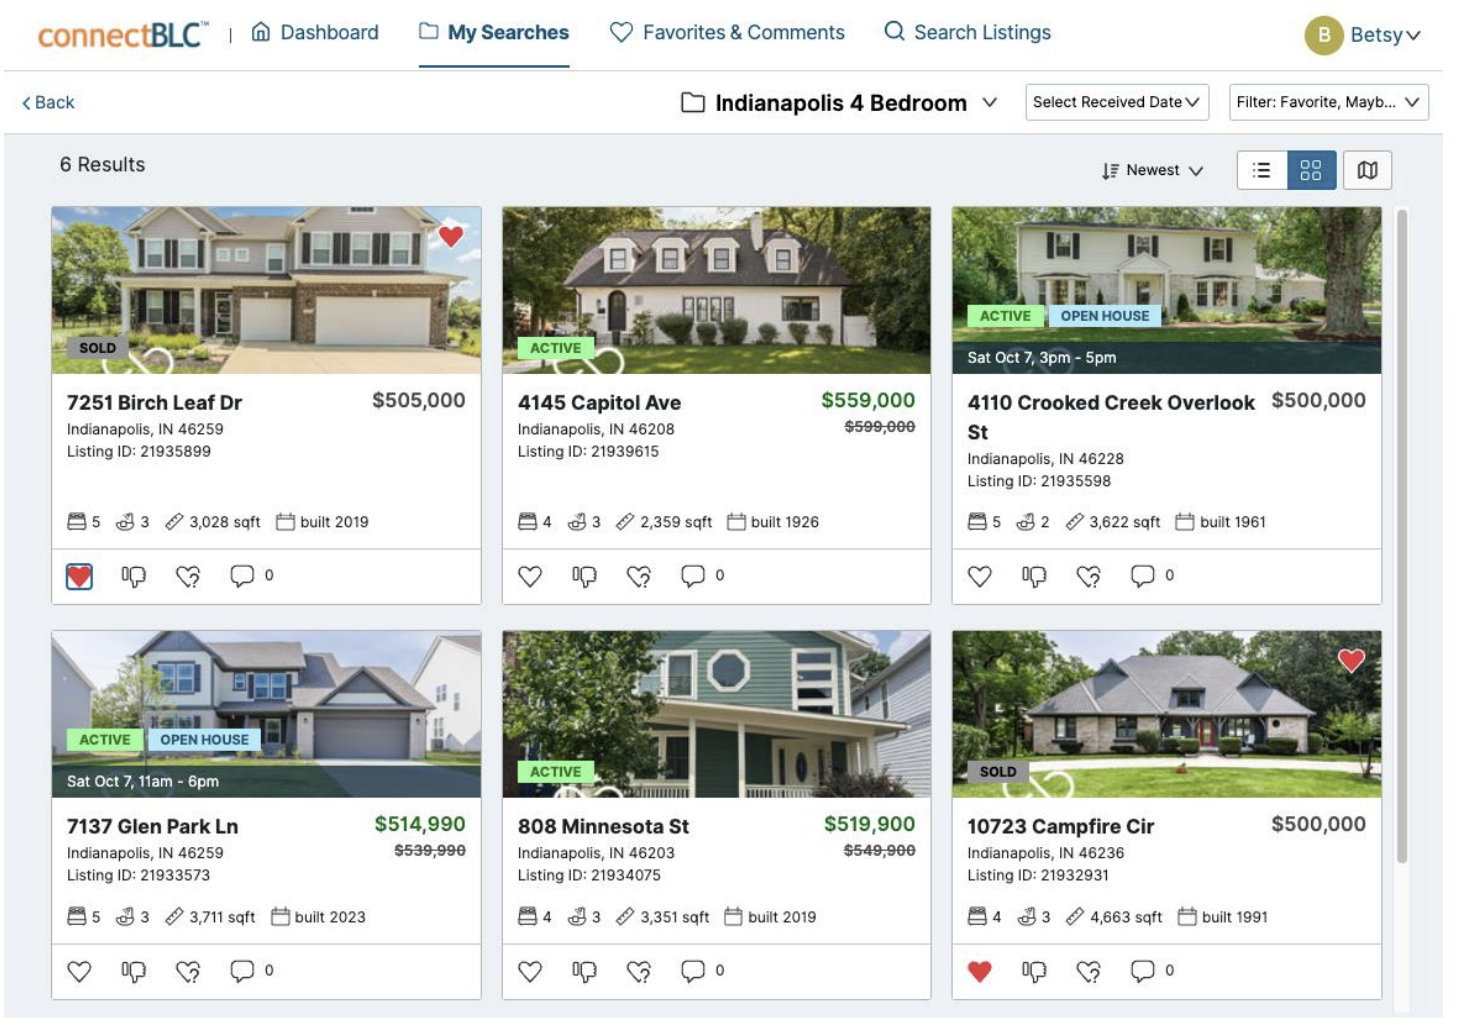
Task: Favorite the 4145 Capitol Ave listing
Action: pyautogui.click(x=530, y=576)
